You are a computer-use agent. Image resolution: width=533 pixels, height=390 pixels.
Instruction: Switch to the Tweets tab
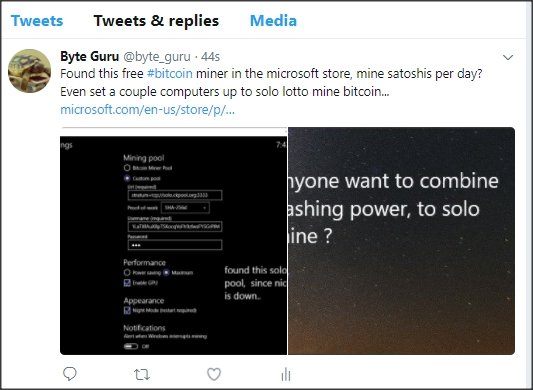[x=37, y=21]
